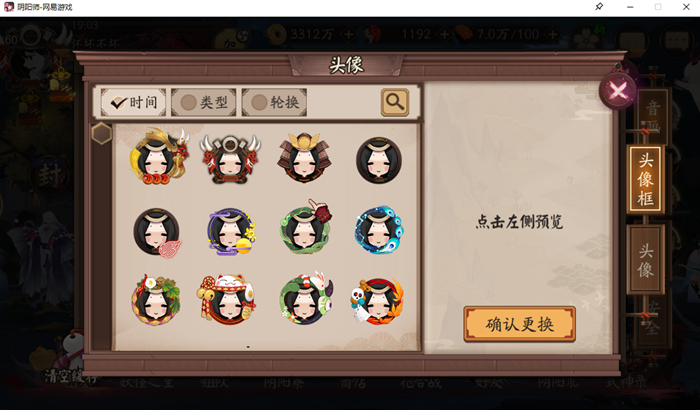Click the 确认更换 confirm button
Screen dimensions: 700x410
tap(519, 324)
